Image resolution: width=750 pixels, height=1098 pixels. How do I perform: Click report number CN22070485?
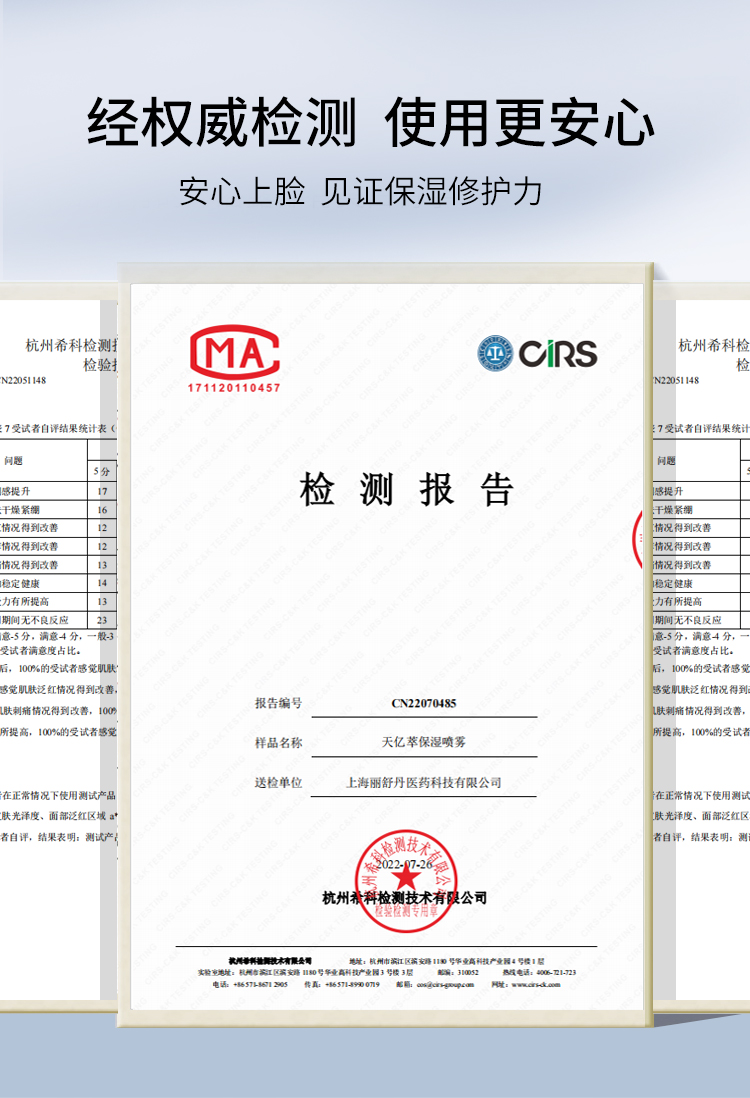tap(424, 703)
